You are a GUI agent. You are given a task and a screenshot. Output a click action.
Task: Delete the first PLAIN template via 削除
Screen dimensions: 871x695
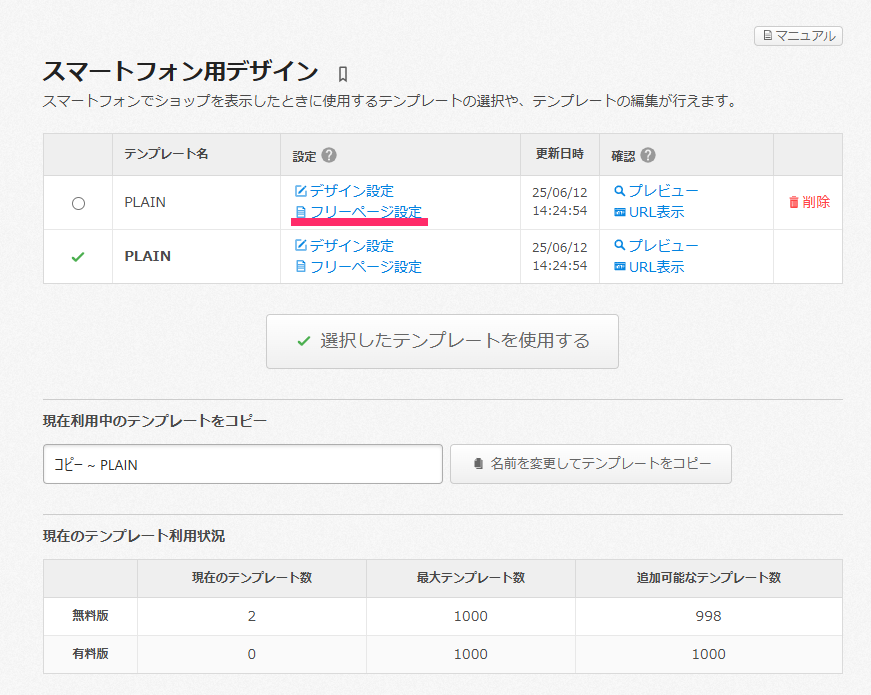(x=815, y=202)
